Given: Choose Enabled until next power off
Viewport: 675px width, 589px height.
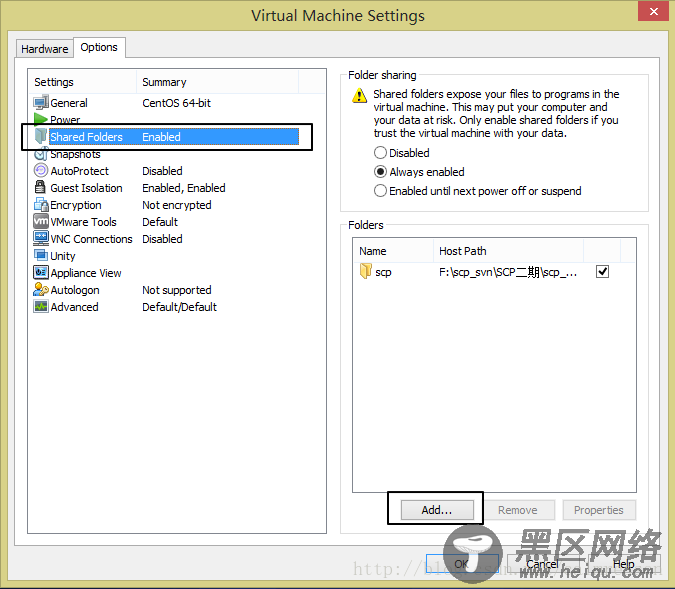Looking at the screenshot, I should click(380, 191).
